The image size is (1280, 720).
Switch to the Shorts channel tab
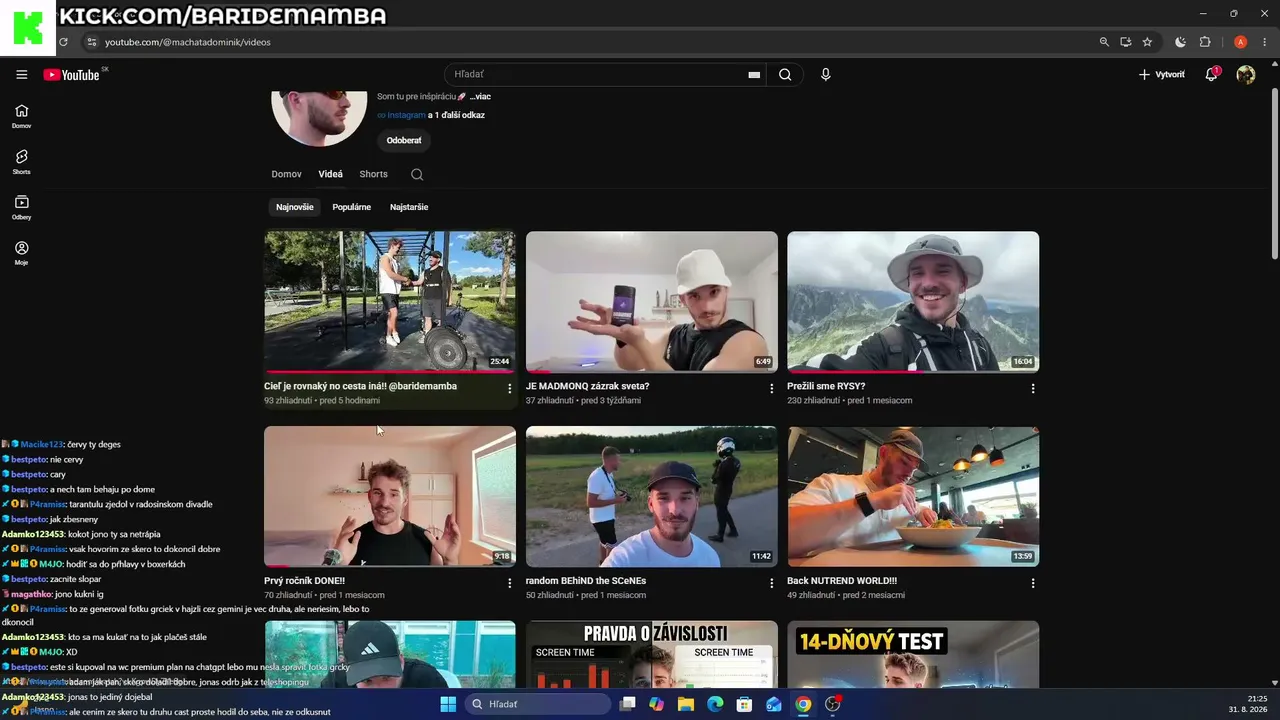[x=373, y=174]
